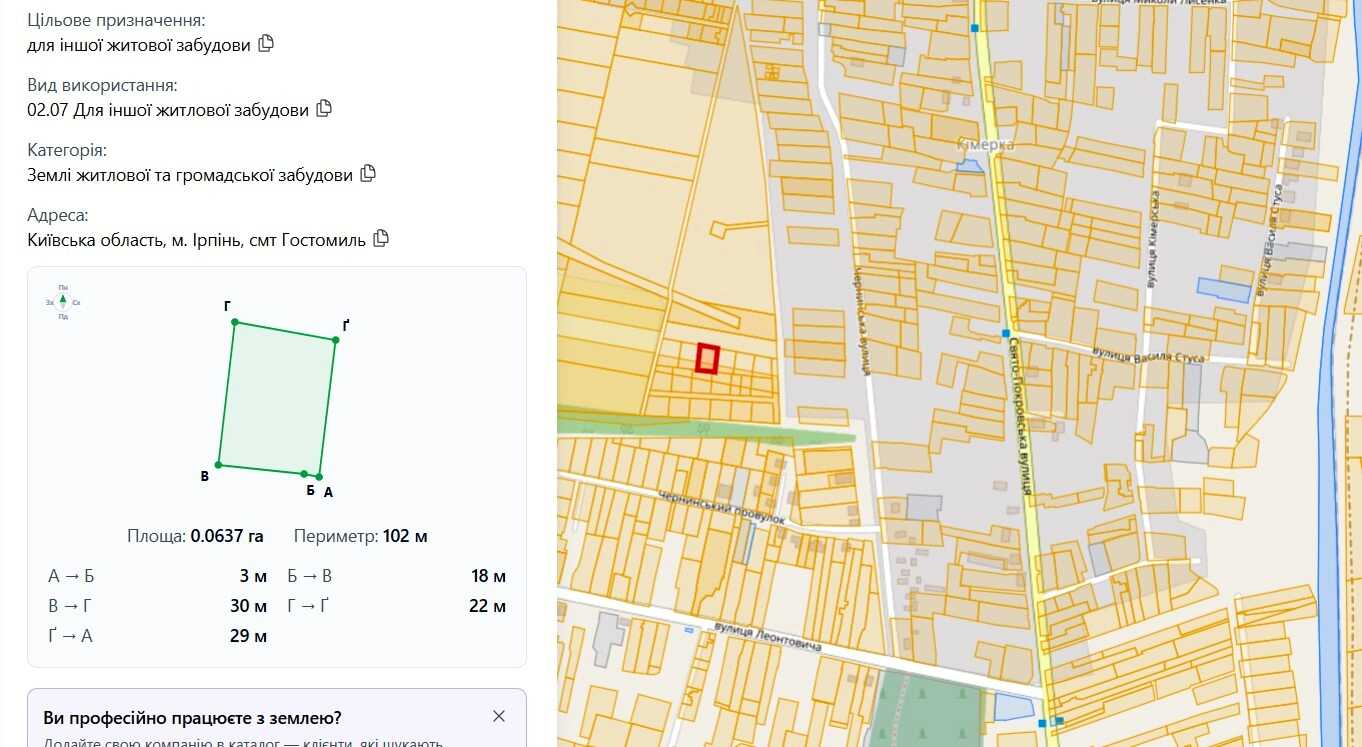Close the 'Ви професійно працюєте з землею?' banner
1362x747 pixels.
click(x=499, y=716)
